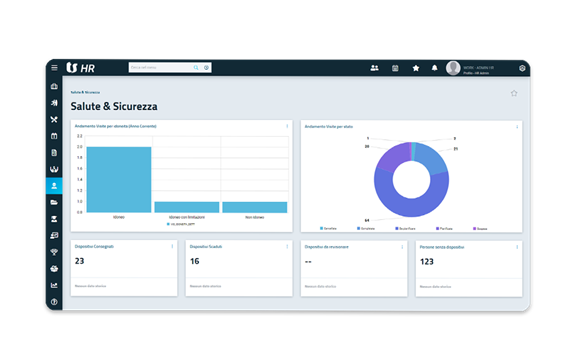The image size is (576, 362).
Task: Open settings gear in the top right
Action: (x=522, y=68)
